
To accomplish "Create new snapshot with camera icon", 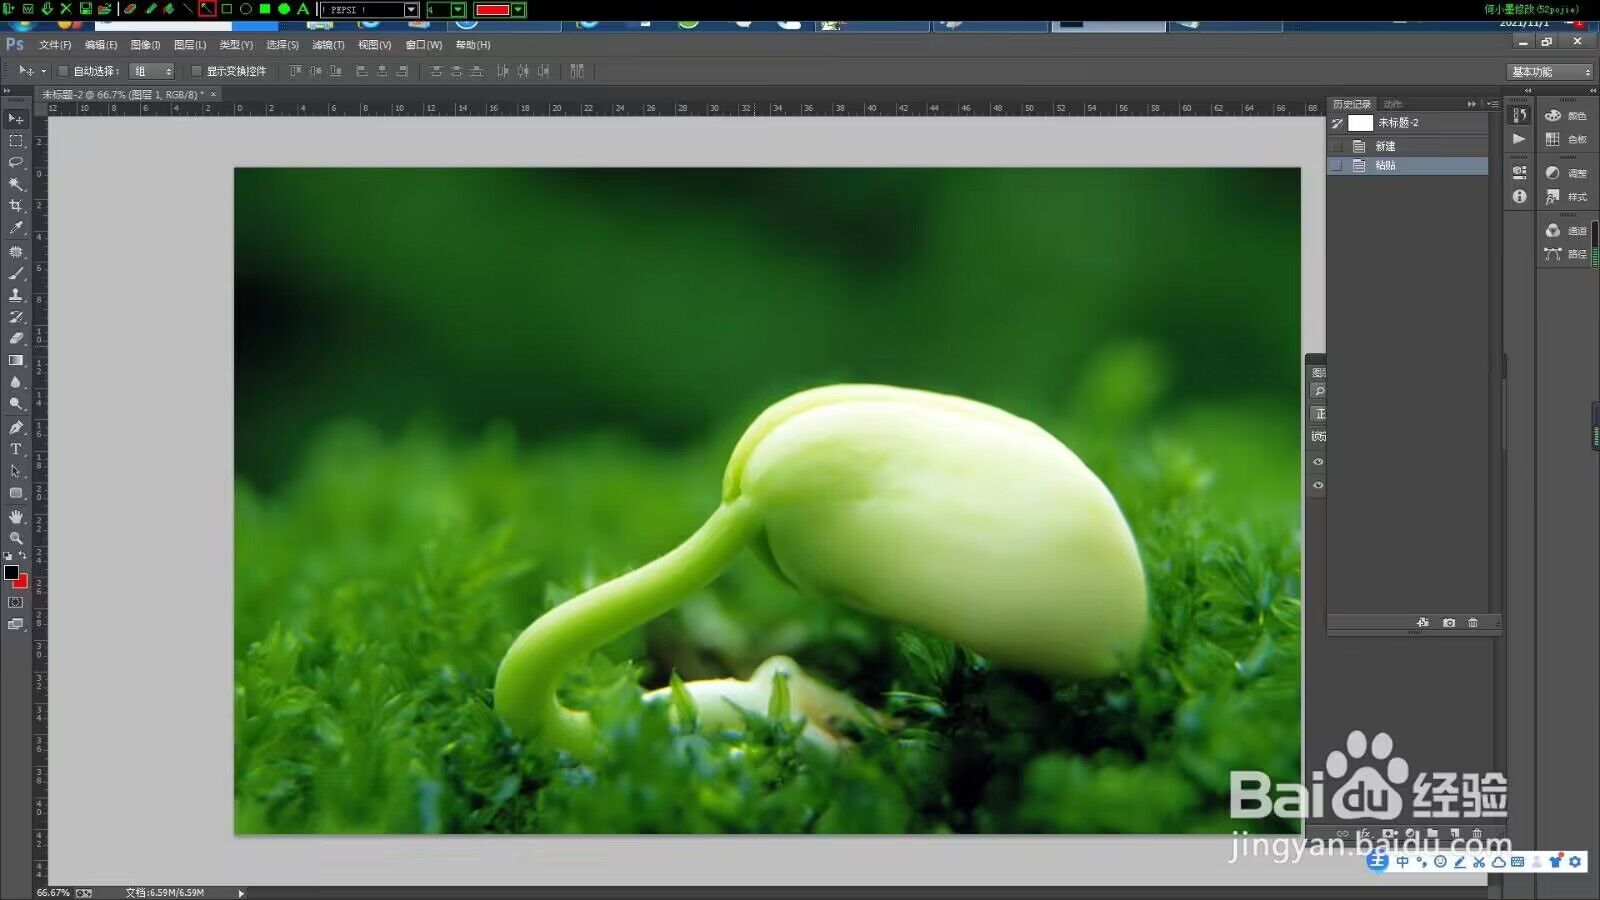I will point(1449,623).
